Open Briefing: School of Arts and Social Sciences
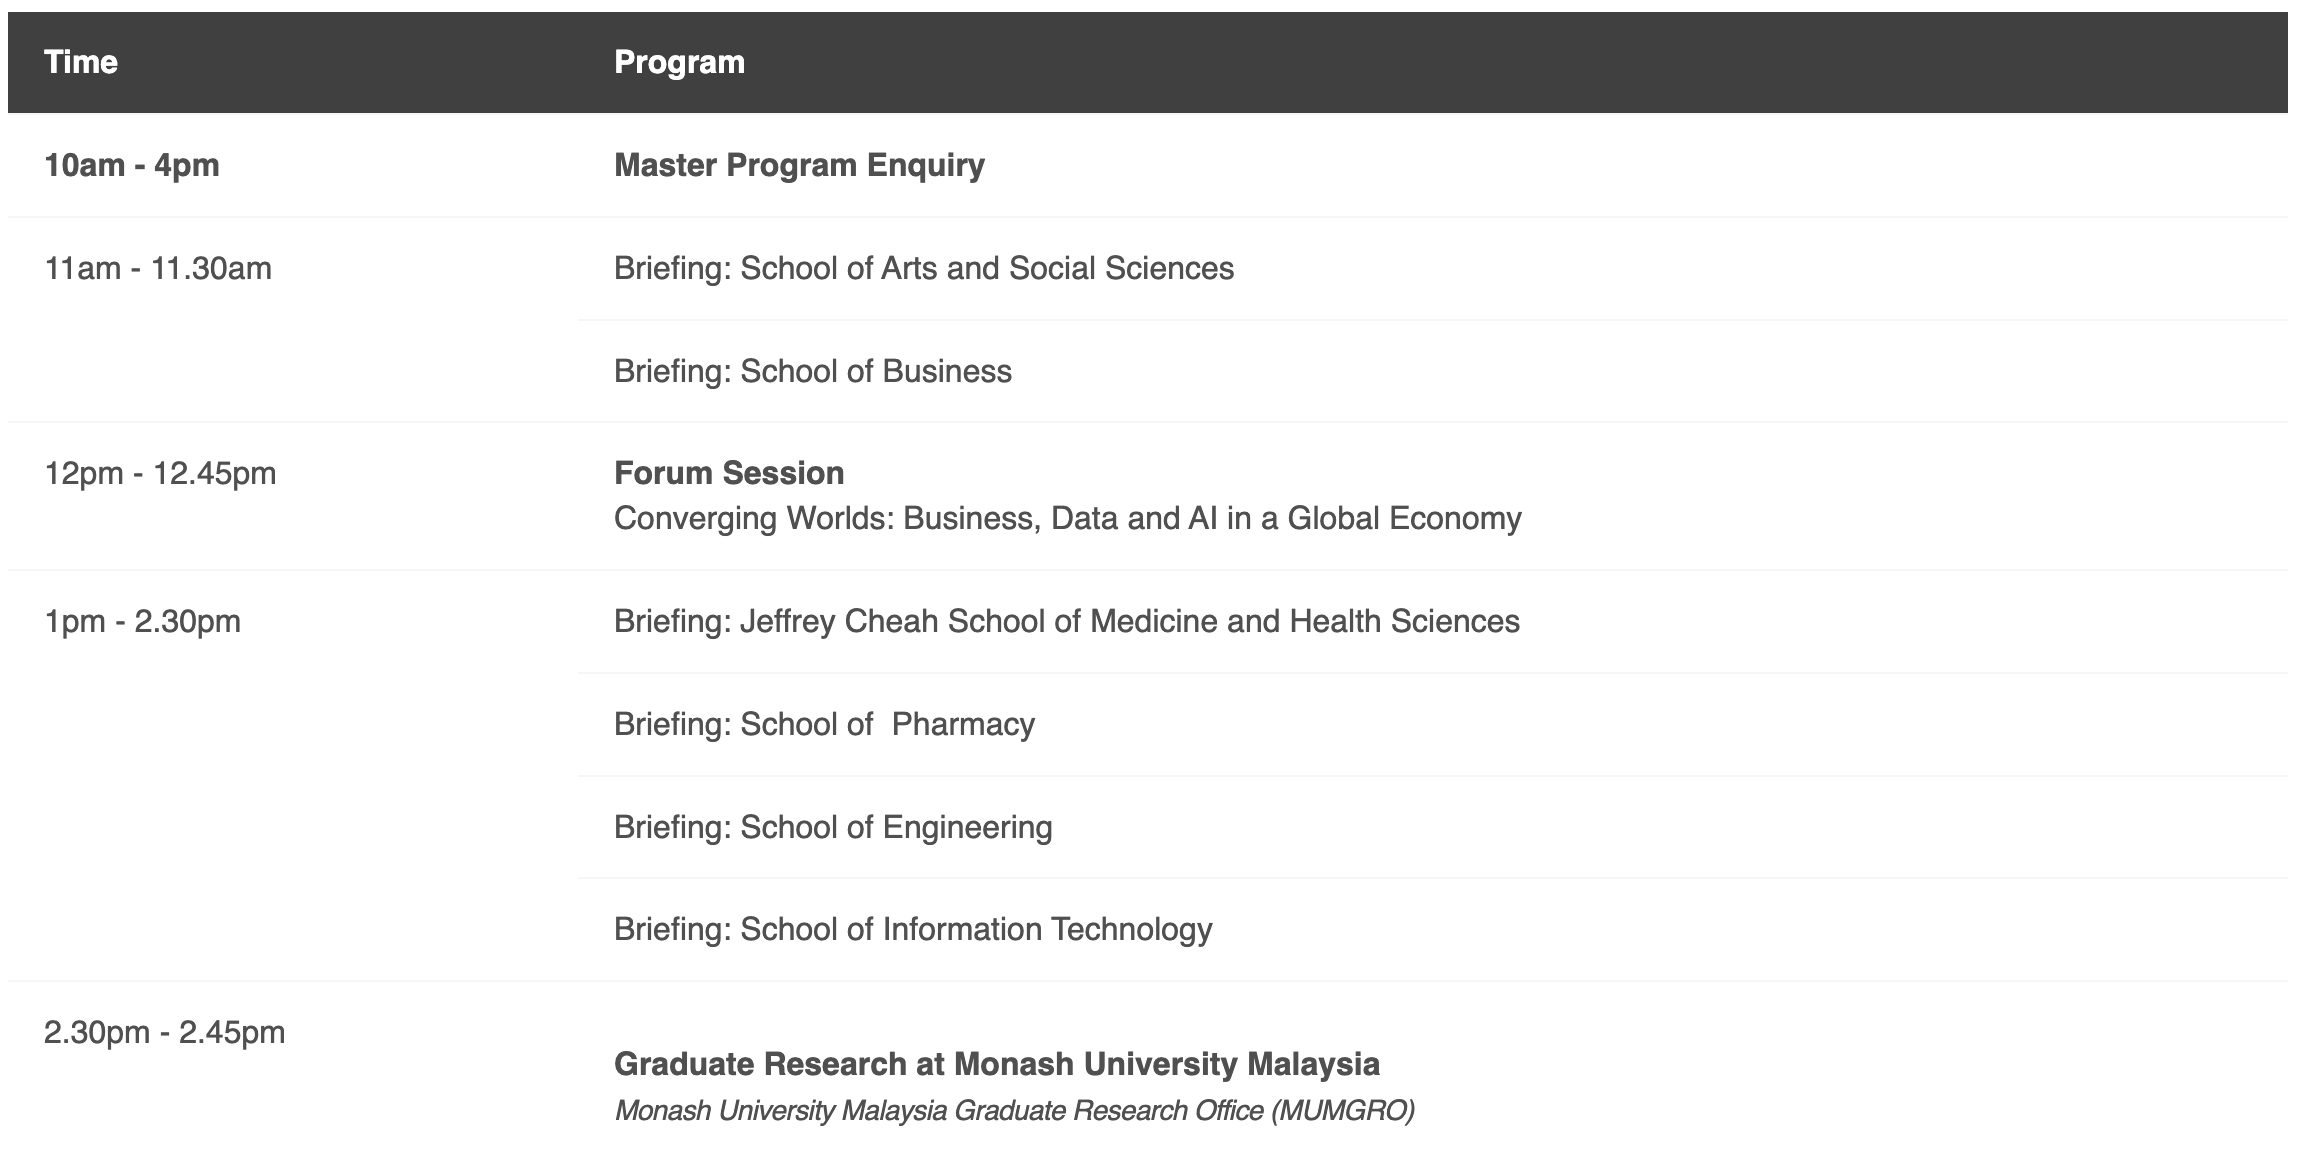This screenshot has height=1158, width=2300. (x=923, y=268)
